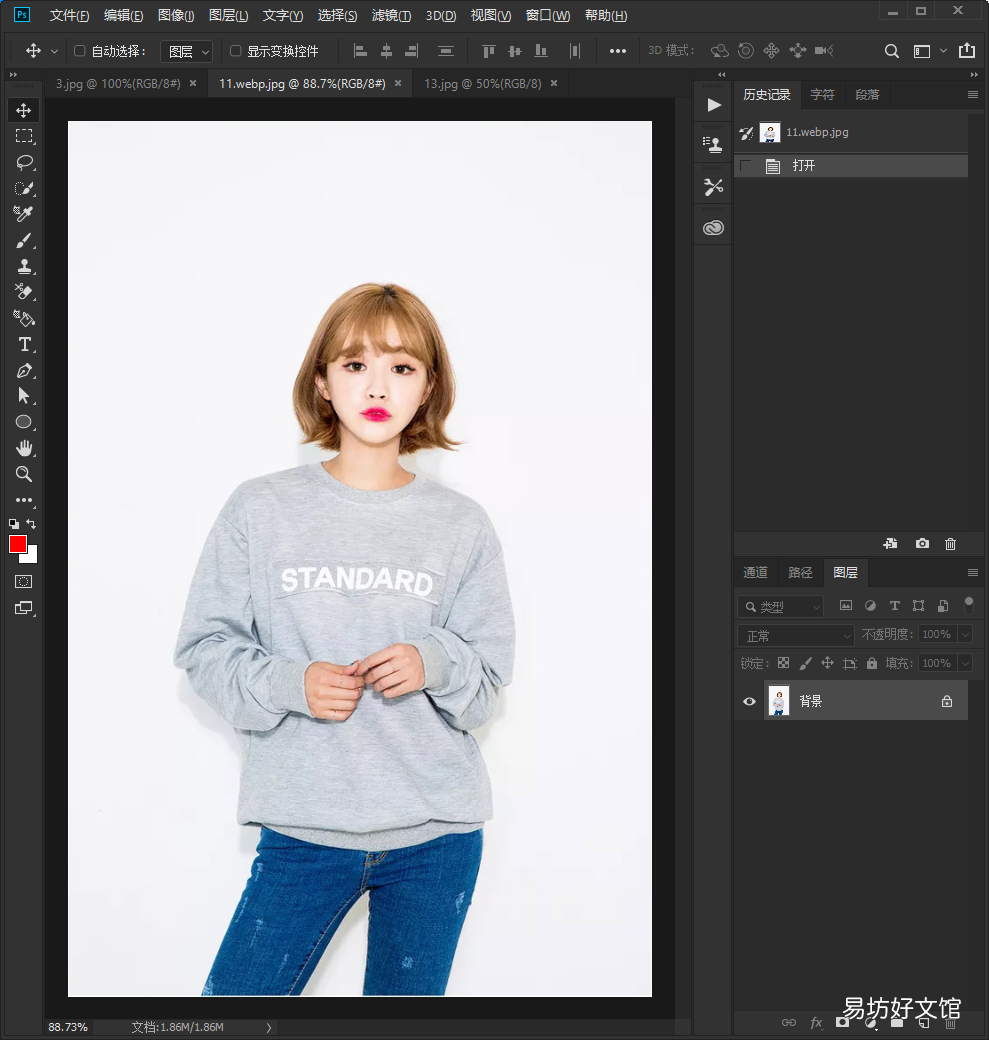Reset default foreground and background colors
This screenshot has height=1040, width=989.
14,523
